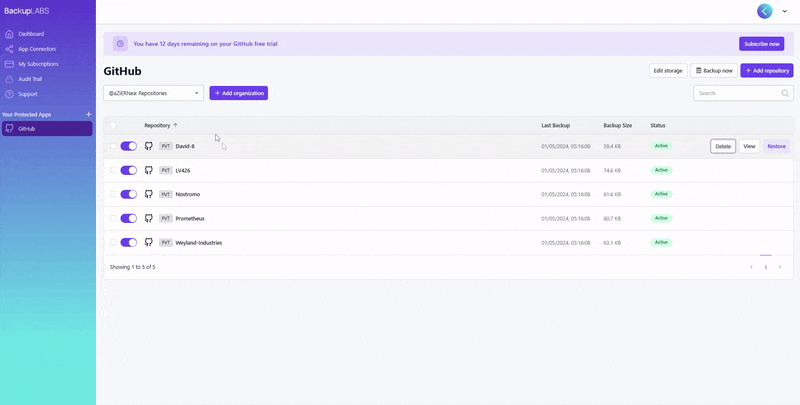Click the 74.6 KB backup size value
Viewport: 800px width, 405px height.
[612, 170]
